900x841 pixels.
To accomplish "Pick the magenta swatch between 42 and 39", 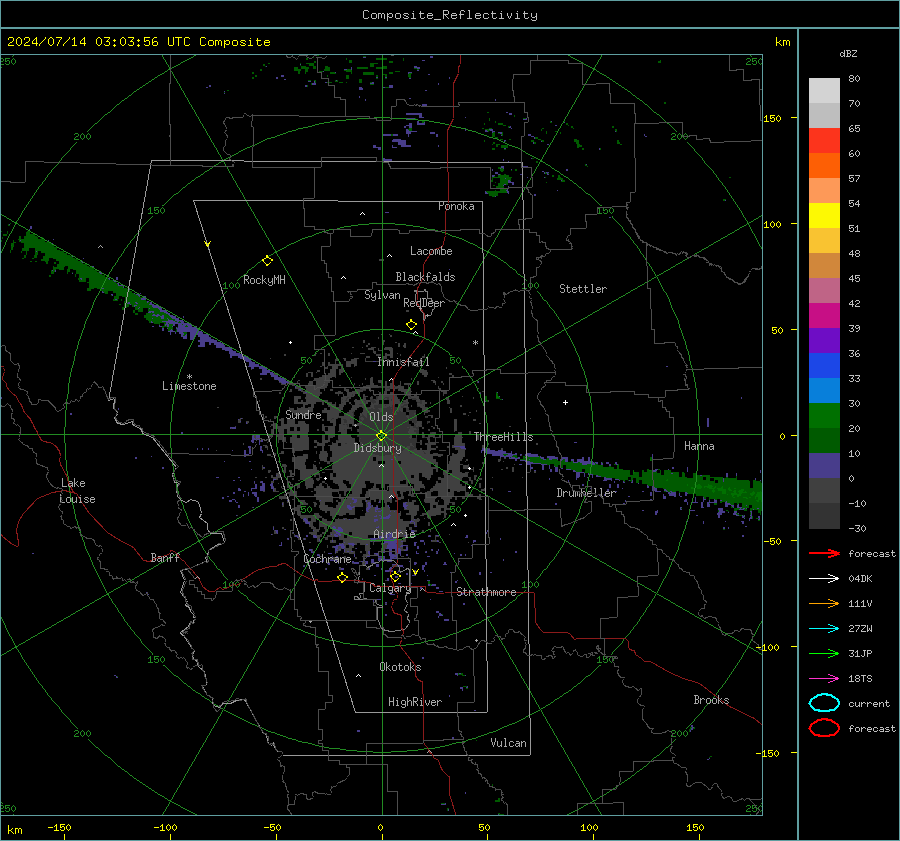I will coord(824,316).
